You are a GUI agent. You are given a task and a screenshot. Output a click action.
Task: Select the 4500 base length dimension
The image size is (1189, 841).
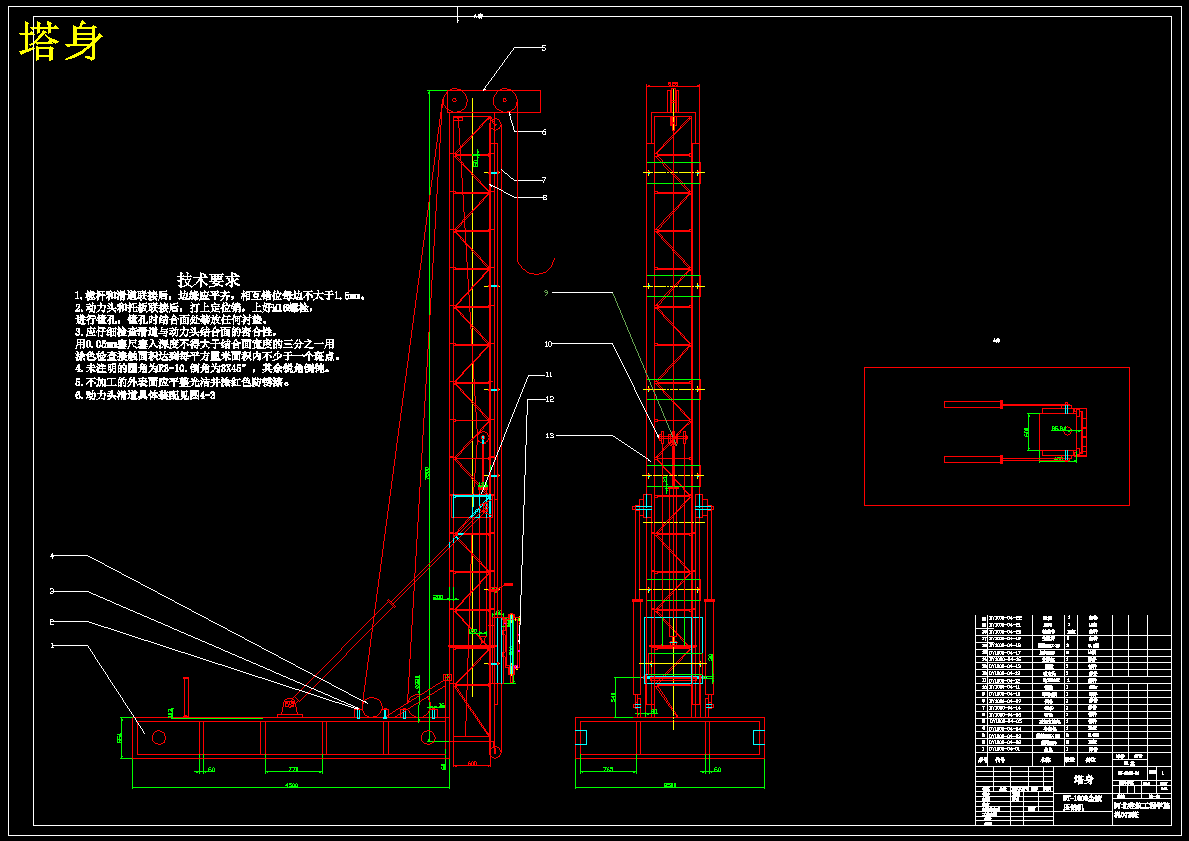point(291,784)
